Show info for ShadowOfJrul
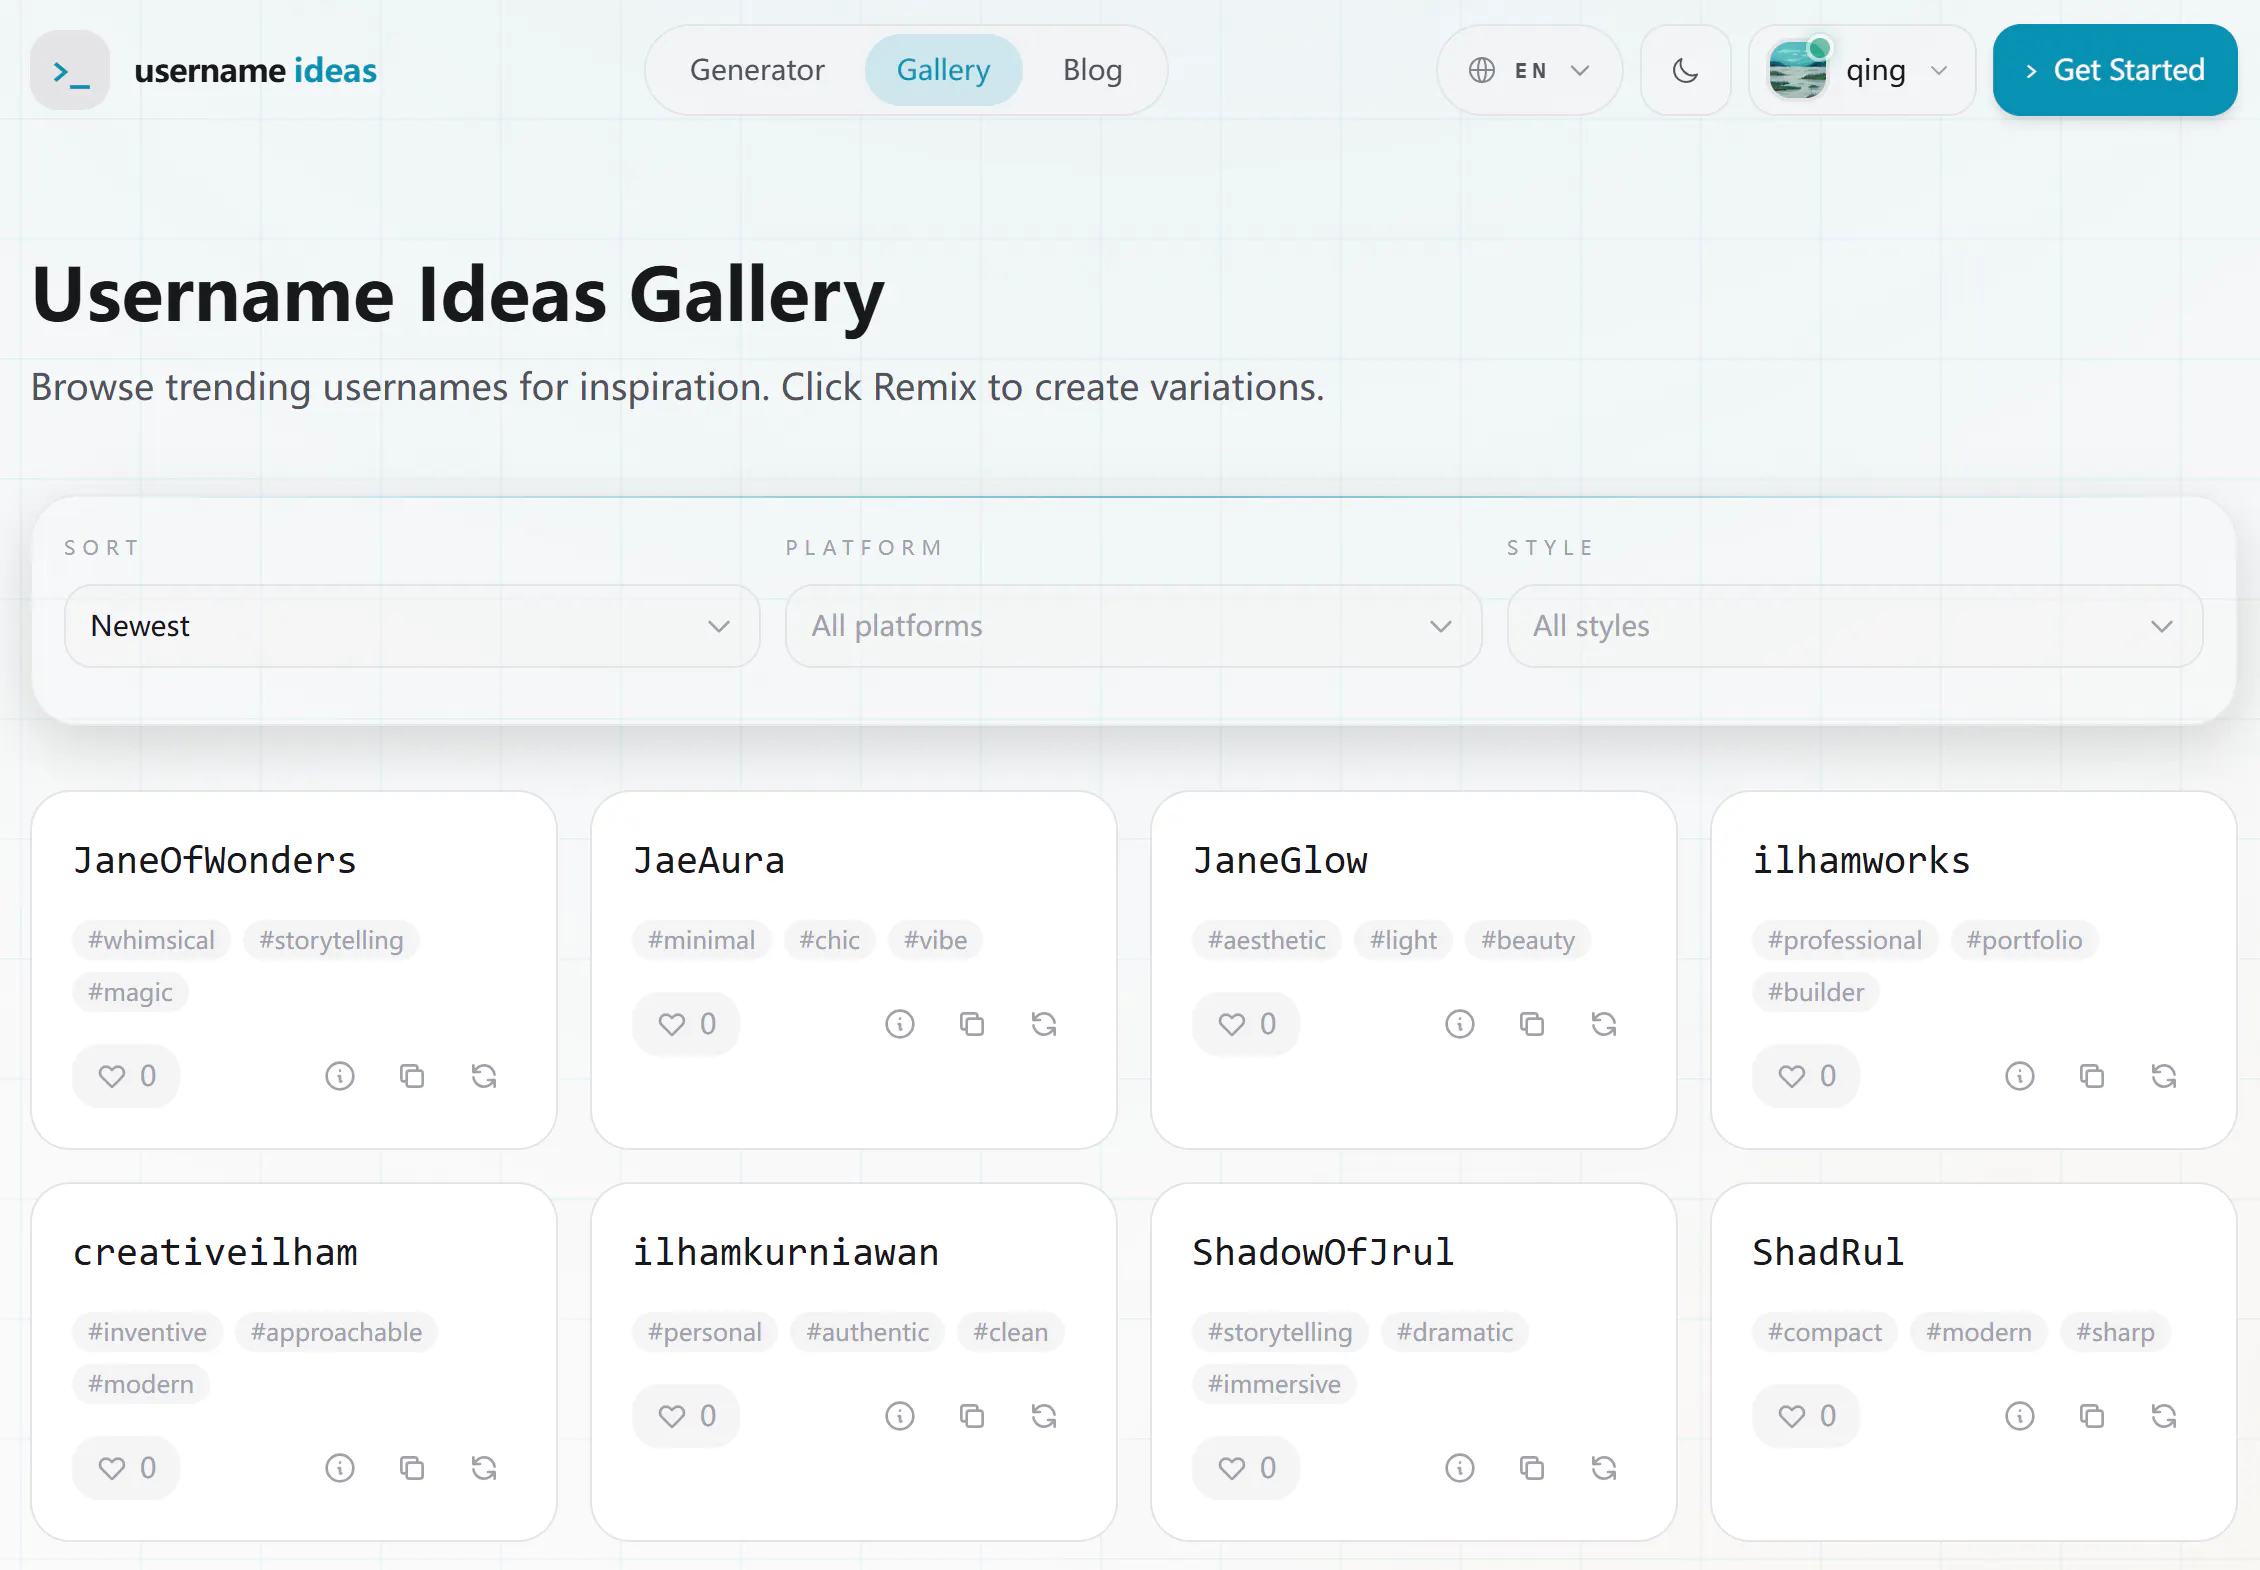 (1460, 1468)
